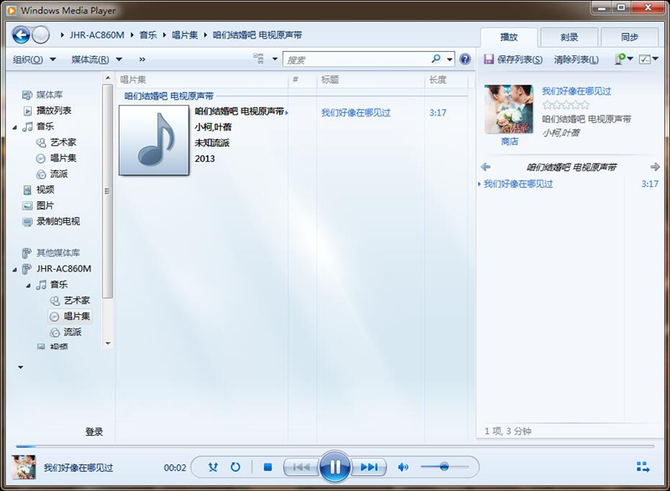Select 录制的电视 in the library tree
Viewport: 670px width, 491px height.
pyautogui.click(x=58, y=221)
